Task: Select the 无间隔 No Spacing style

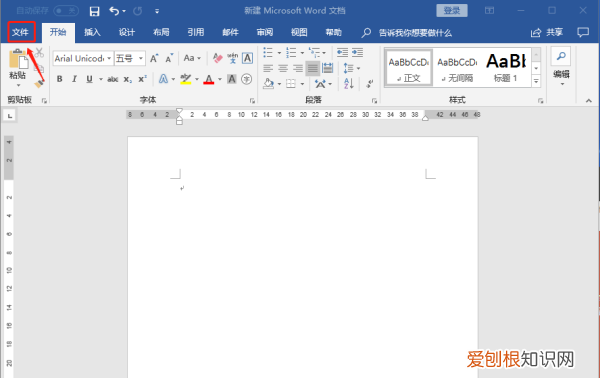Action: click(457, 68)
